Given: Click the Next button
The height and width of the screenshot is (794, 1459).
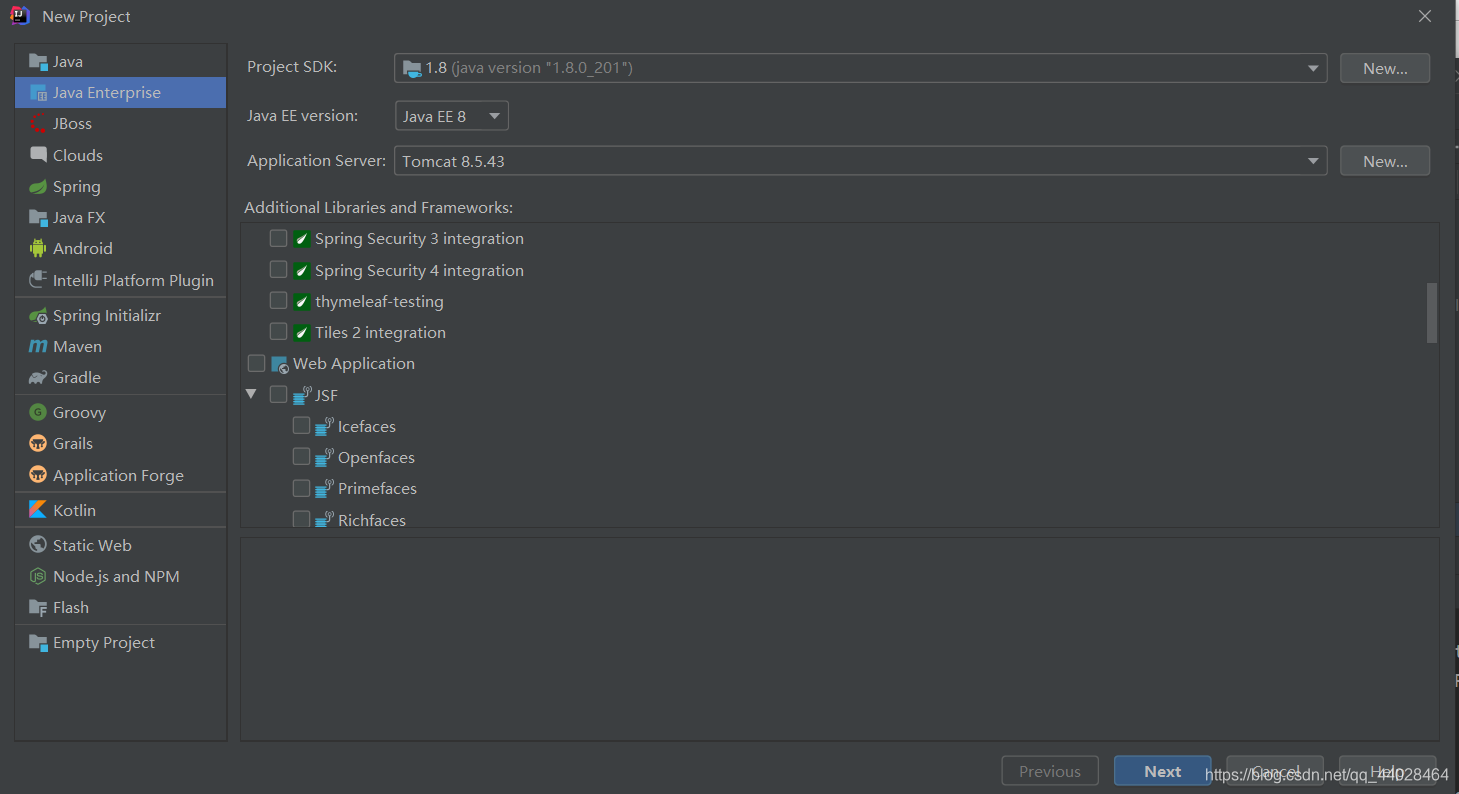Looking at the screenshot, I should coord(1163,771).
